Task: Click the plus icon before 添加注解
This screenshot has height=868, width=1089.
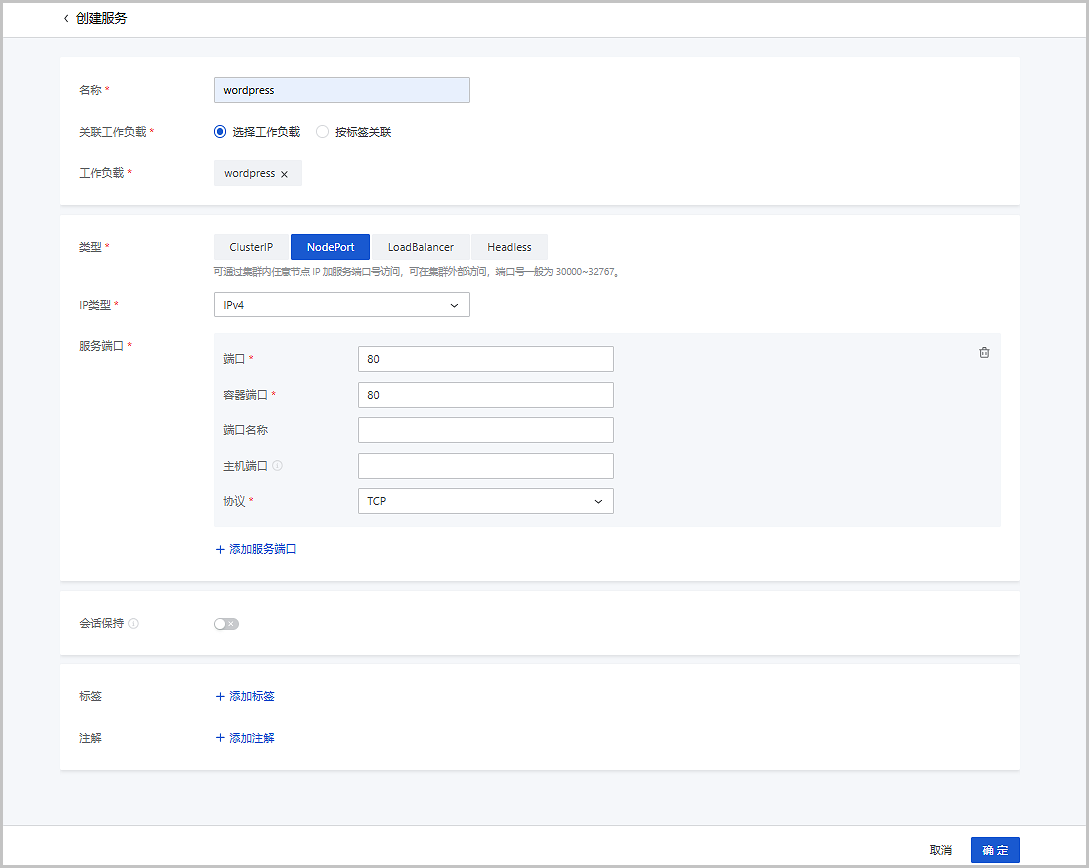Action: tap(219, 737)
